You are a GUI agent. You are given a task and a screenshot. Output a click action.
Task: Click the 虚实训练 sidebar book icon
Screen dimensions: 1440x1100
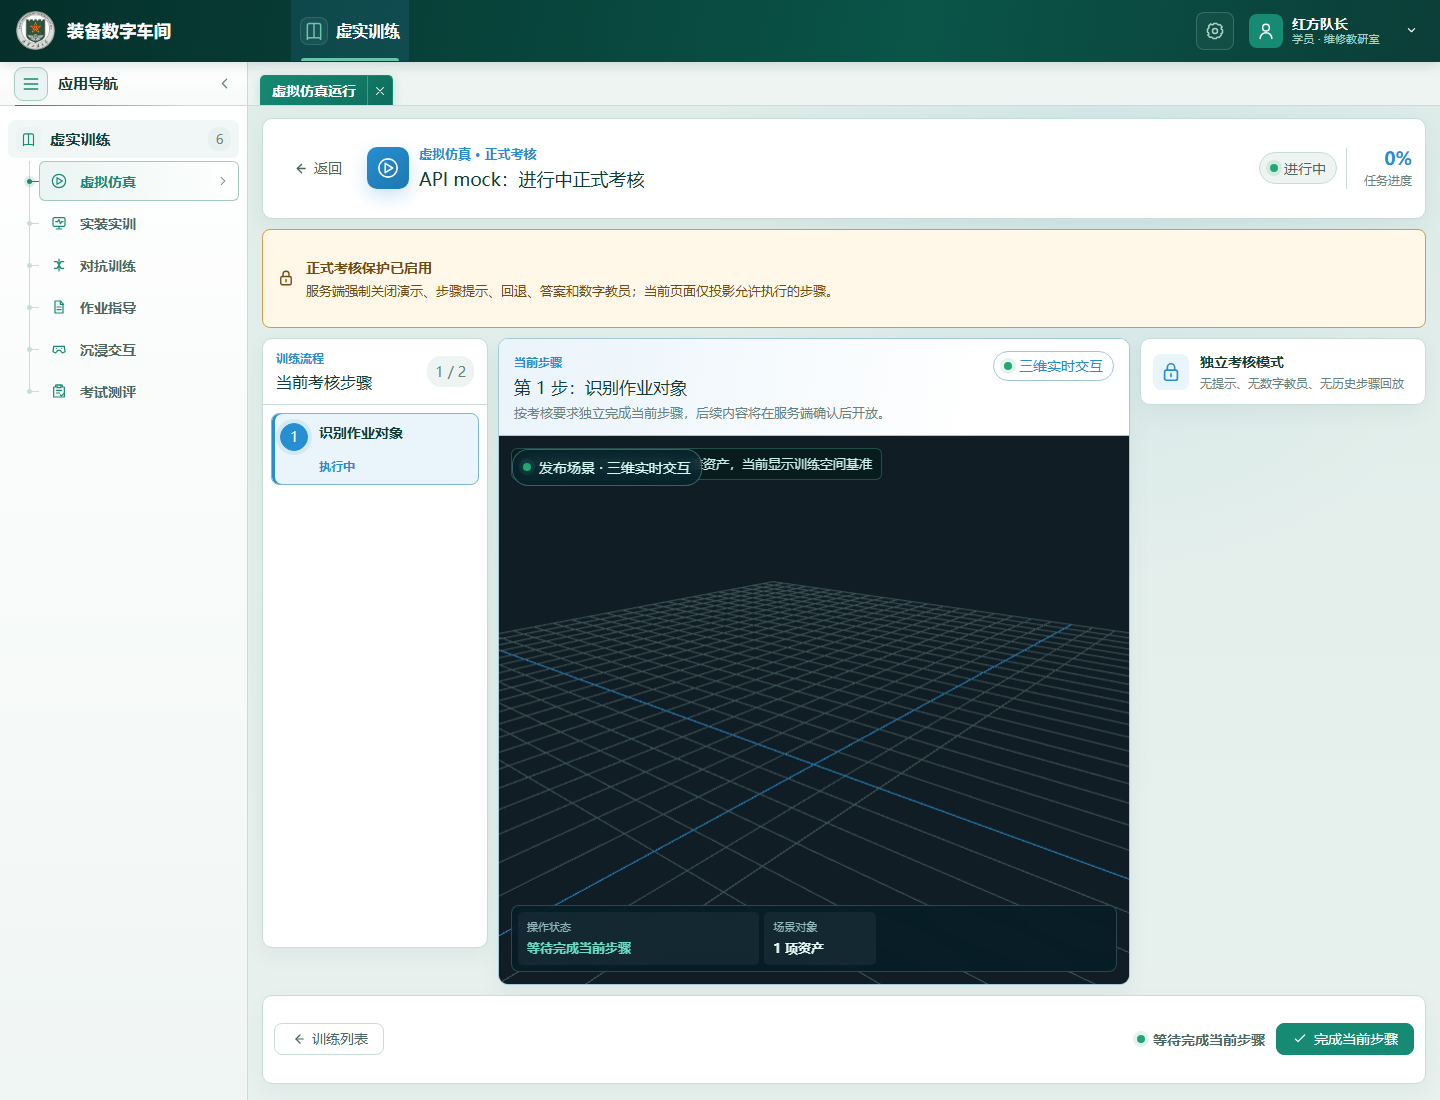click(29, 139)
